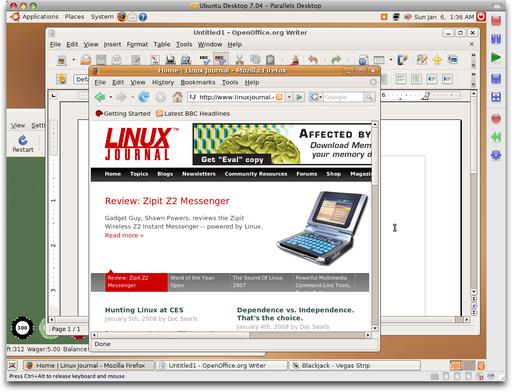Reload the page in Firefox
Screen dimensions: 512x392
tap(144, 97)
